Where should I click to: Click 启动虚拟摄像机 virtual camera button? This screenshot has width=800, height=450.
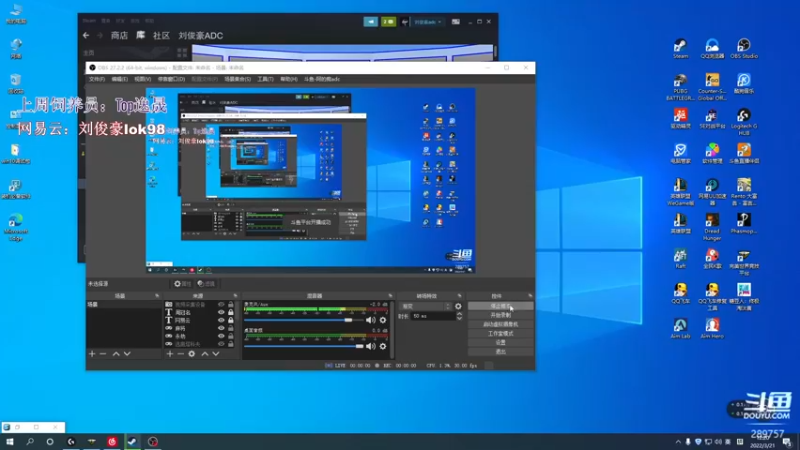[x=501, y=324]
